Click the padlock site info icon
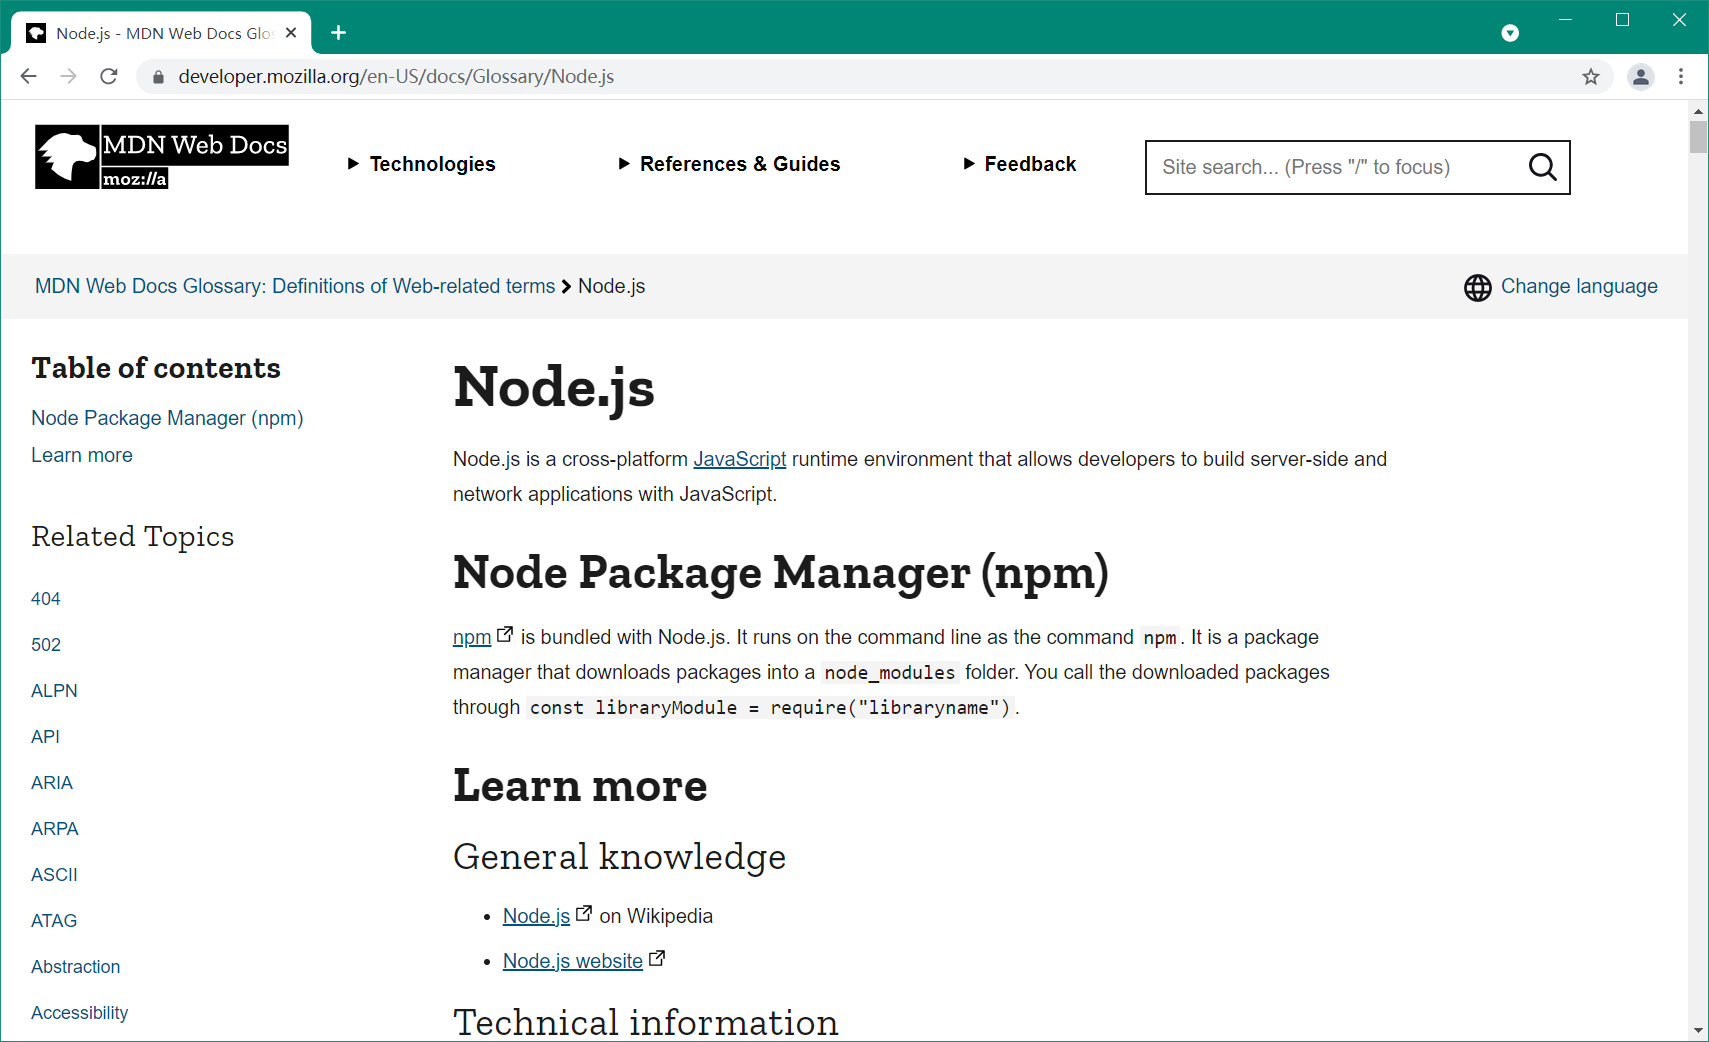 click(158, 77)
